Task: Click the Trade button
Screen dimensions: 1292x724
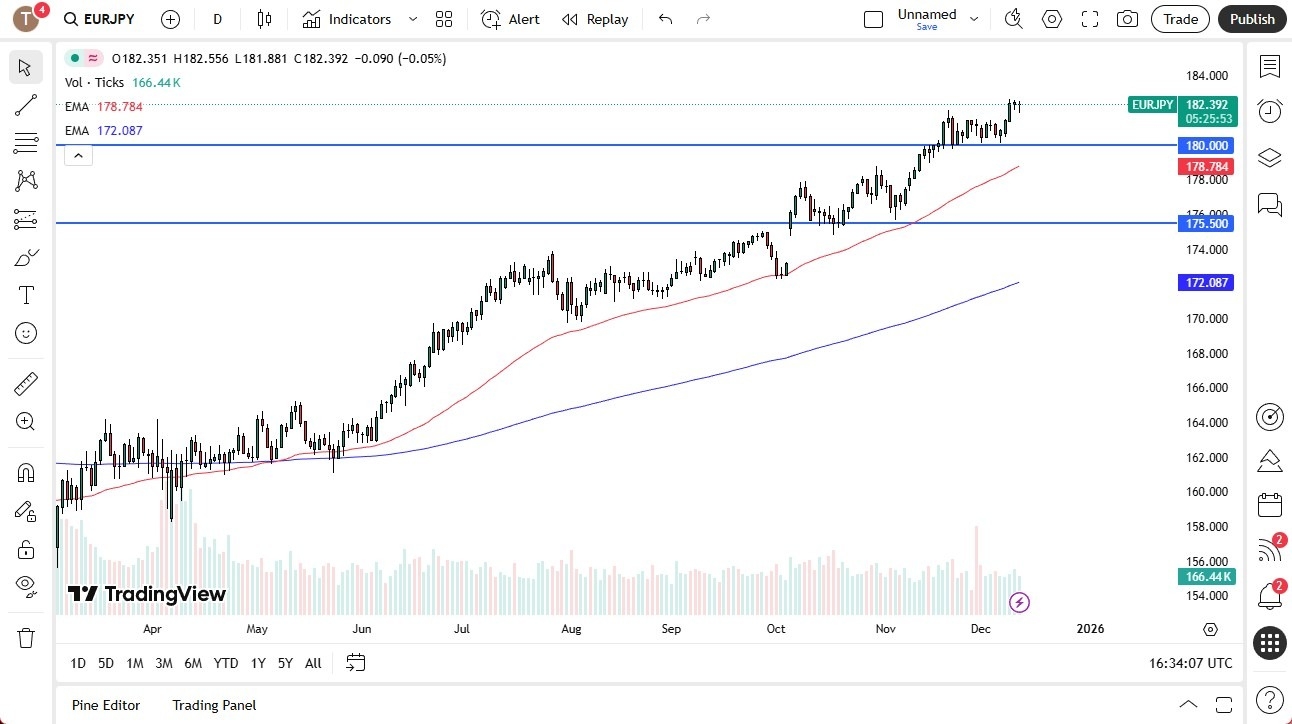Action: coord(1180,19)
